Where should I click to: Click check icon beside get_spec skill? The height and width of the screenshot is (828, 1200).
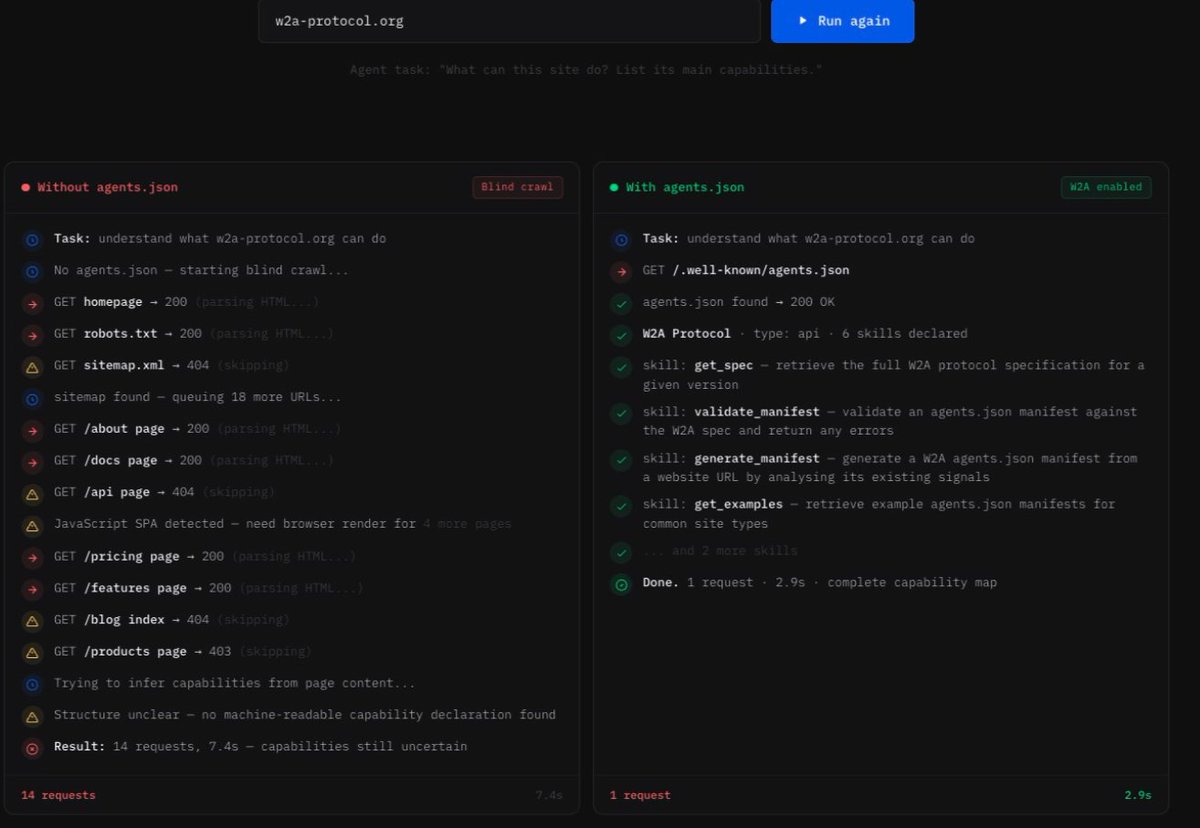point(621,367)
